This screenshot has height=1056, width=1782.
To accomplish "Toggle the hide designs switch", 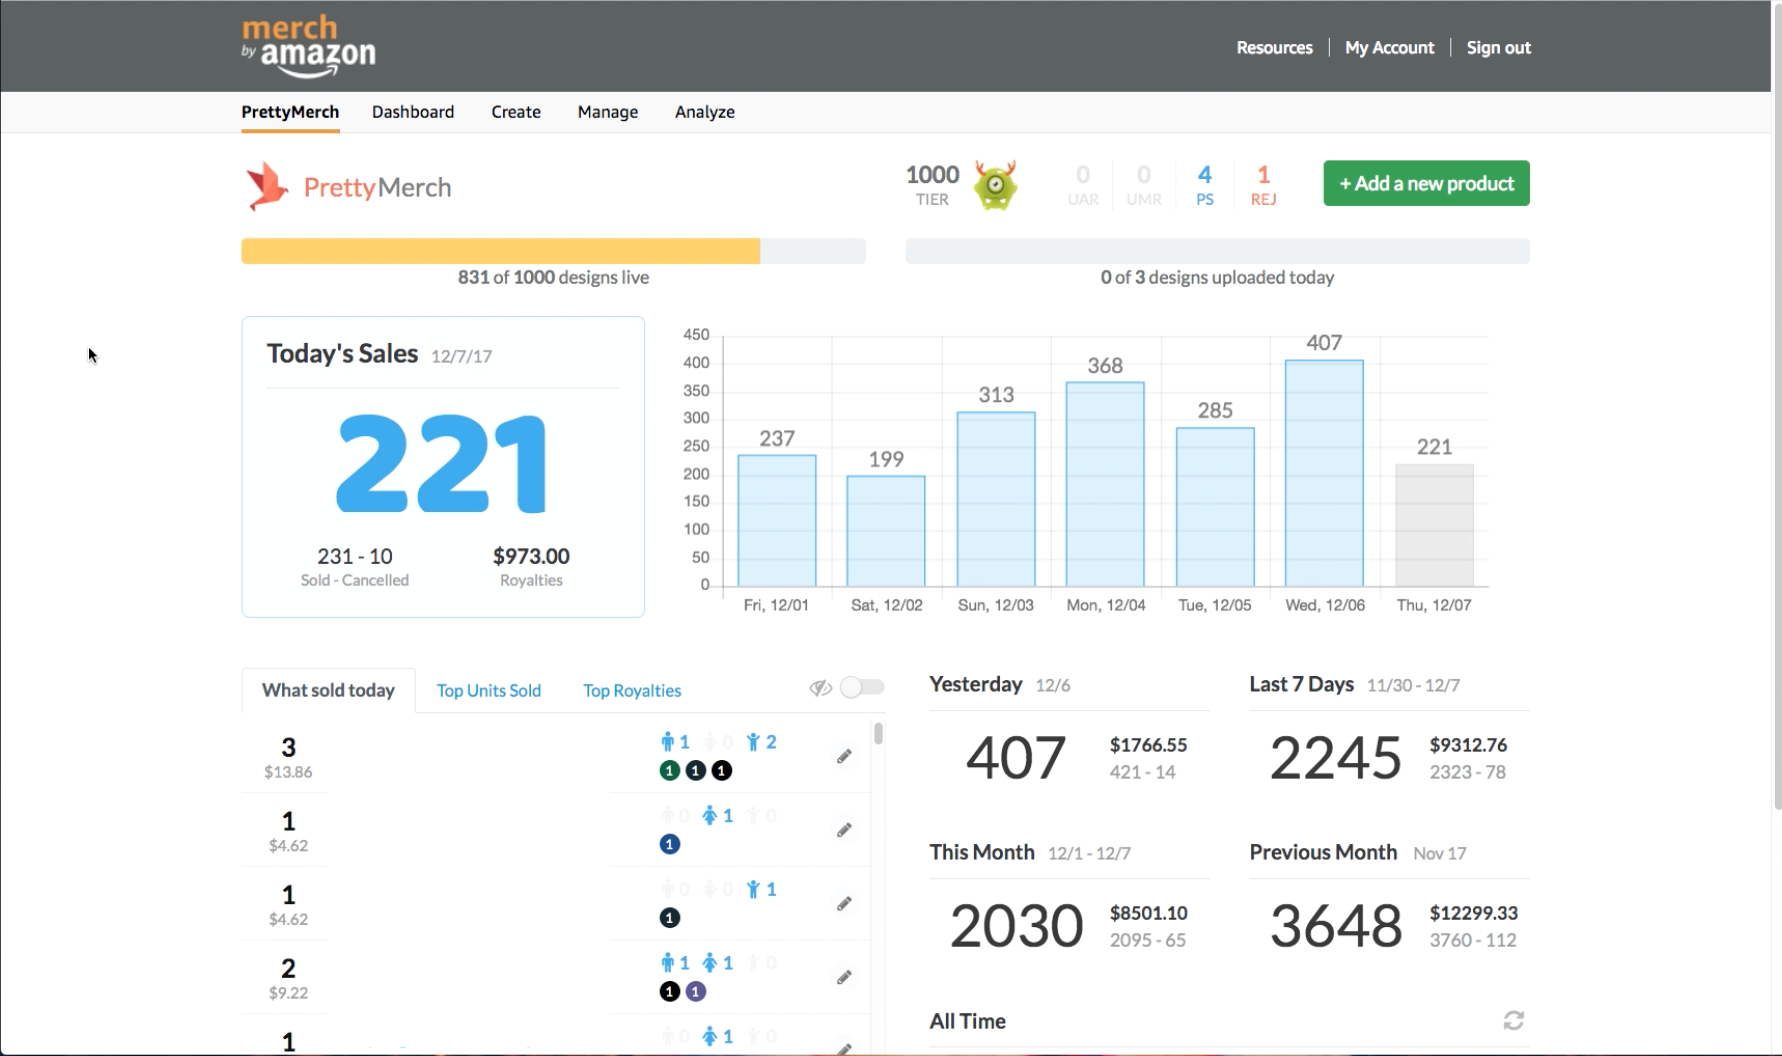I will click(x=862, y=687).
